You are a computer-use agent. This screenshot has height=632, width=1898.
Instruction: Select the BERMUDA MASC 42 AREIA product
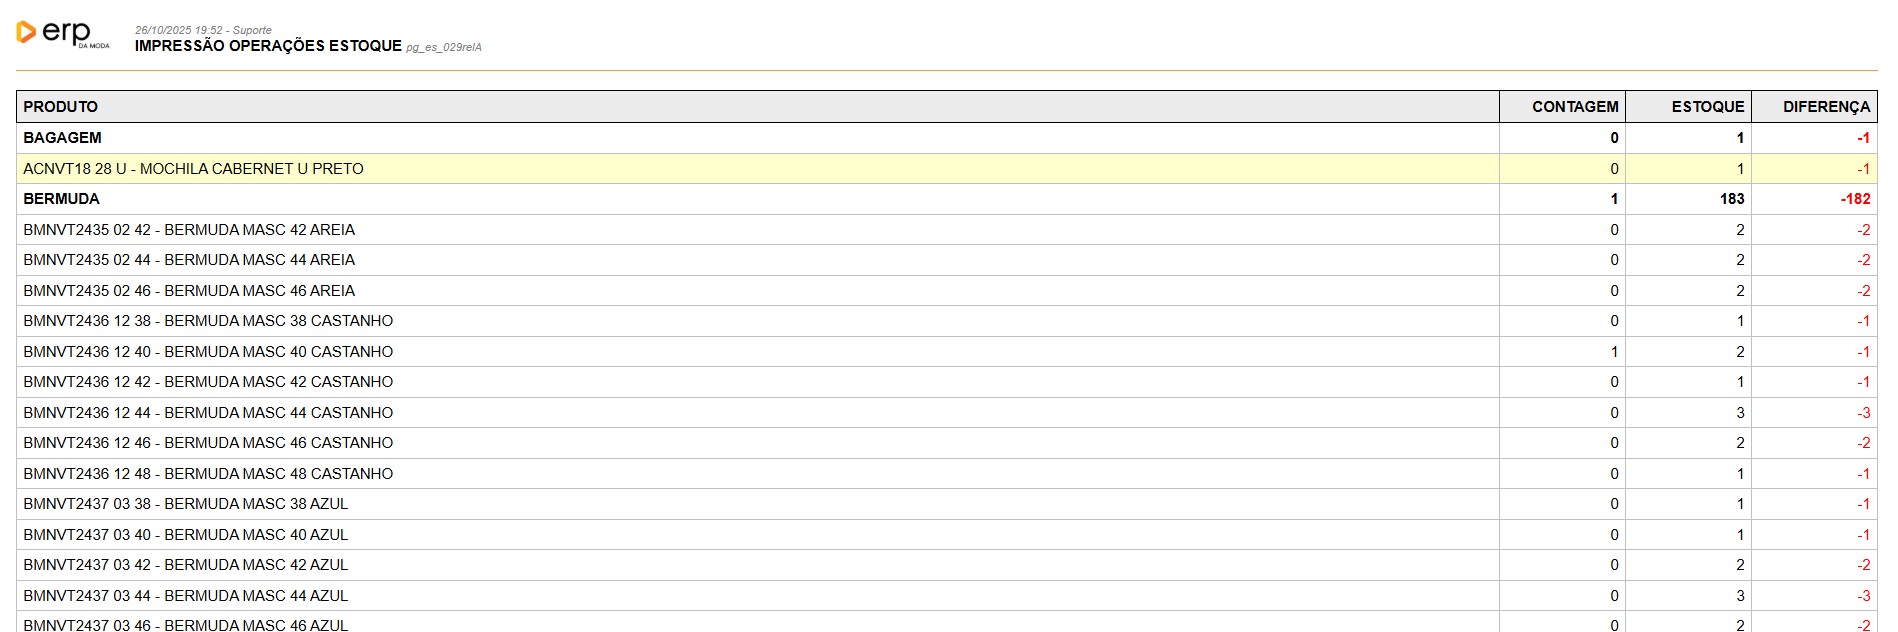189,230
